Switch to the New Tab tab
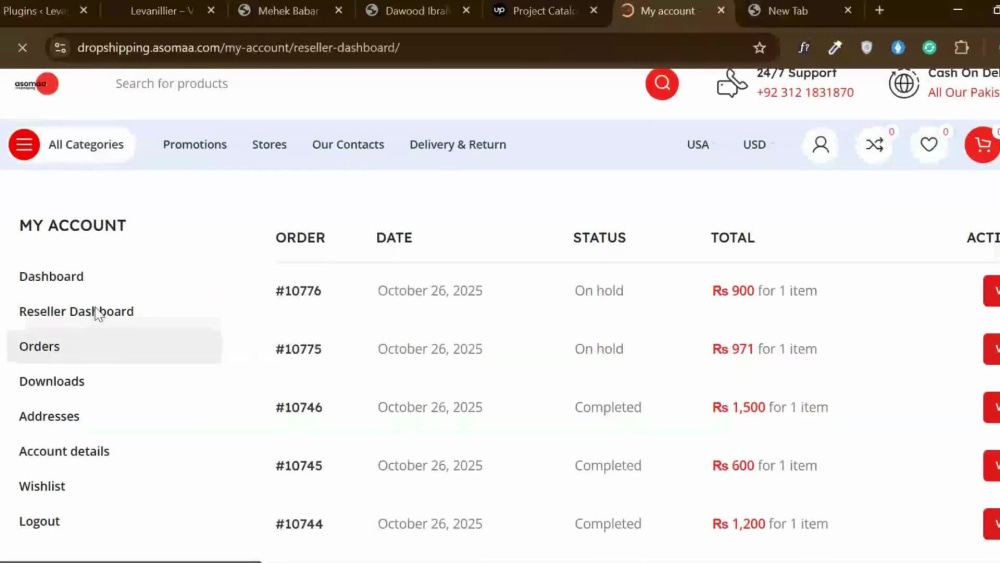The width and height of the screenshot is (1000, 563). 788,10
